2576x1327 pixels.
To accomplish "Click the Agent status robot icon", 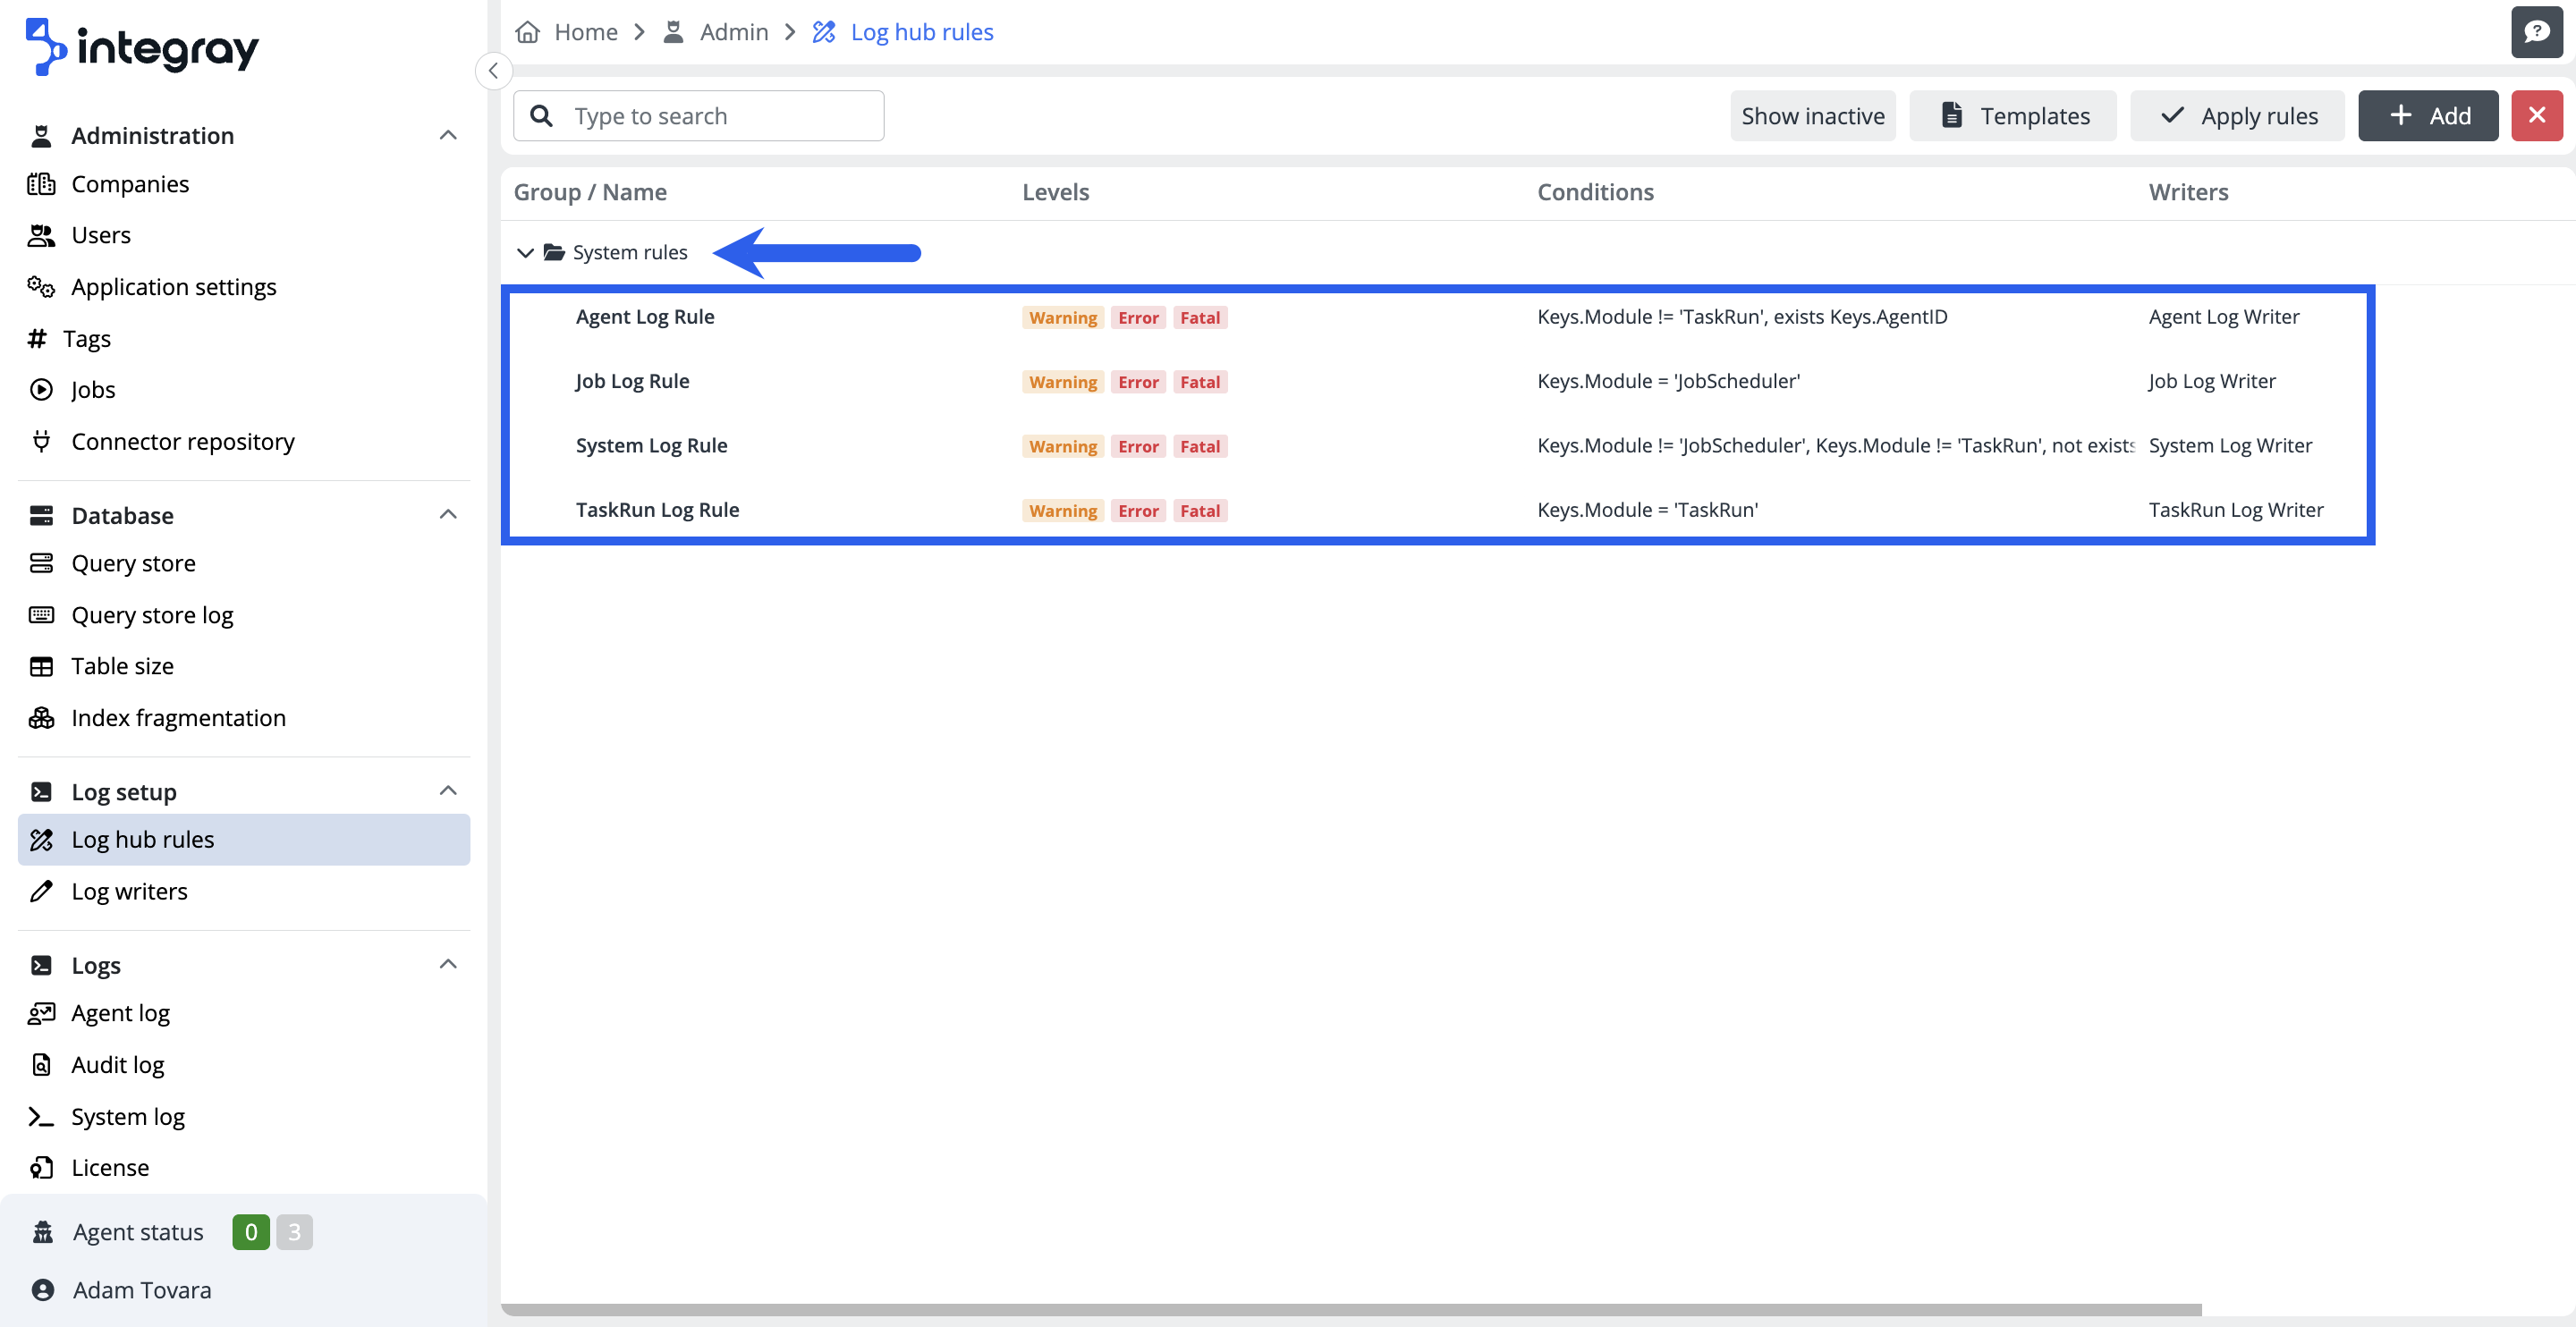I will [43, 1232].
